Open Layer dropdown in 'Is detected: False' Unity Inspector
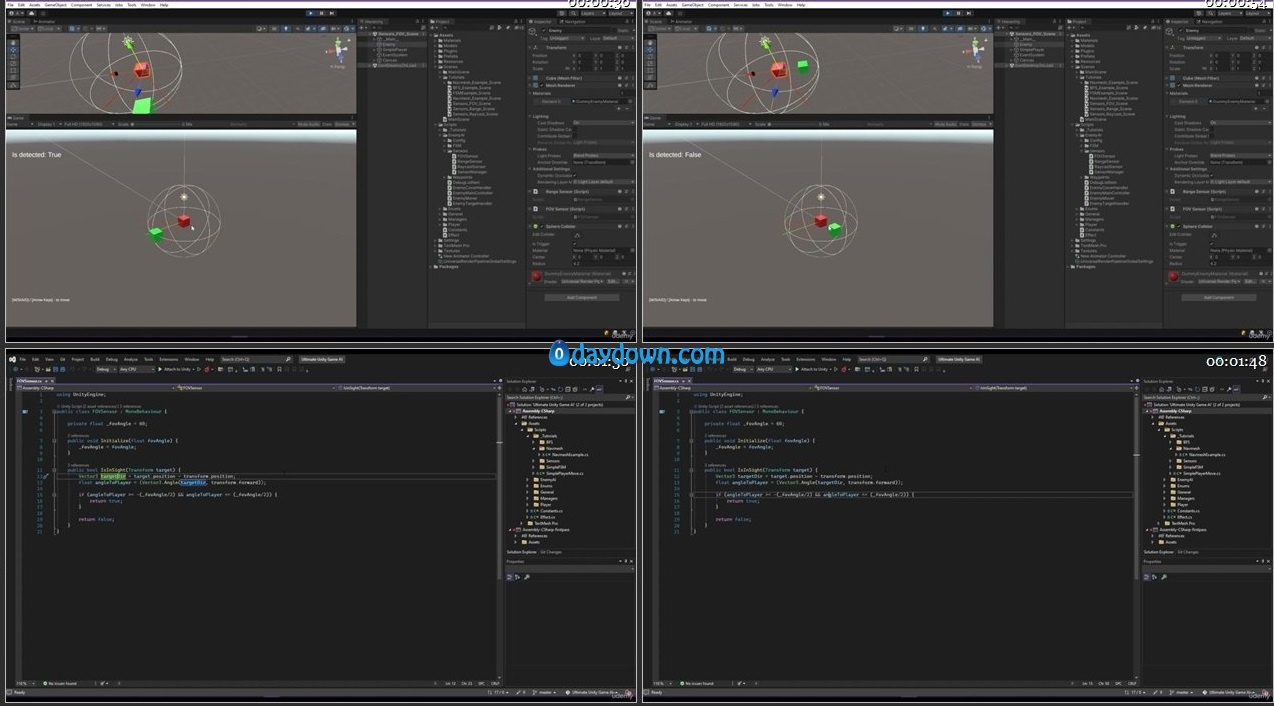1274x706 pixels. coord(1254,38)
